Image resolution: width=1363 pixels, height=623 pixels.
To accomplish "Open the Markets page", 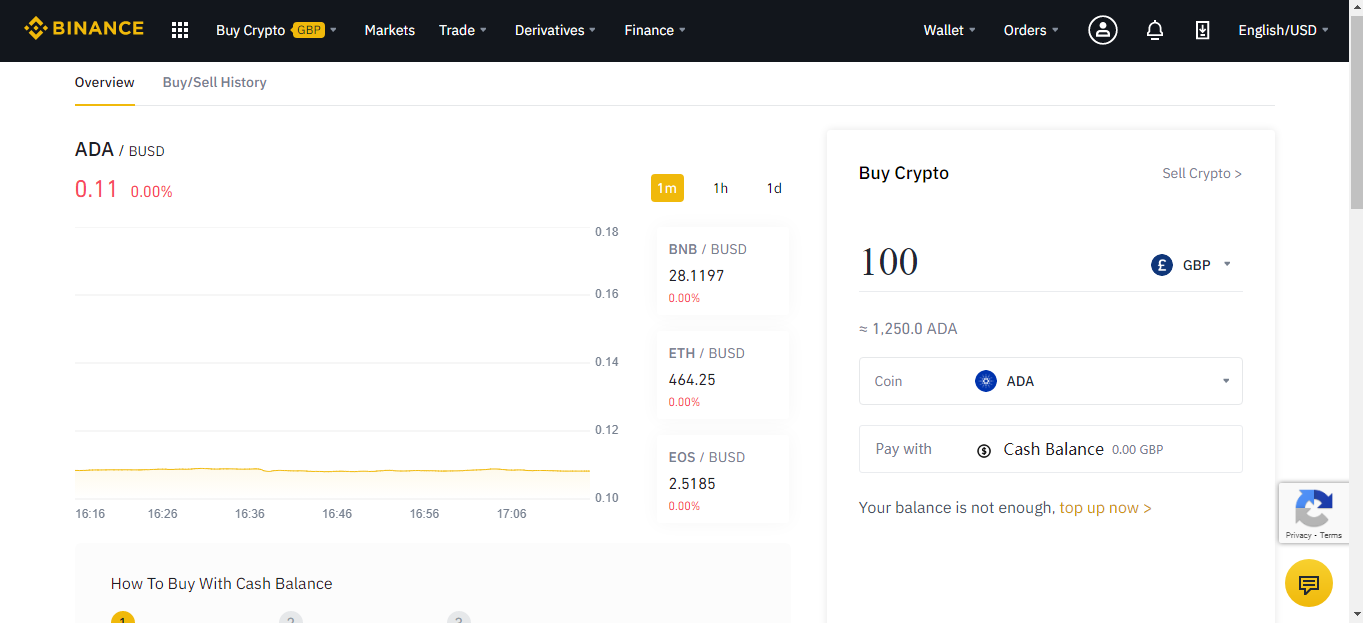I will [390, 30].
